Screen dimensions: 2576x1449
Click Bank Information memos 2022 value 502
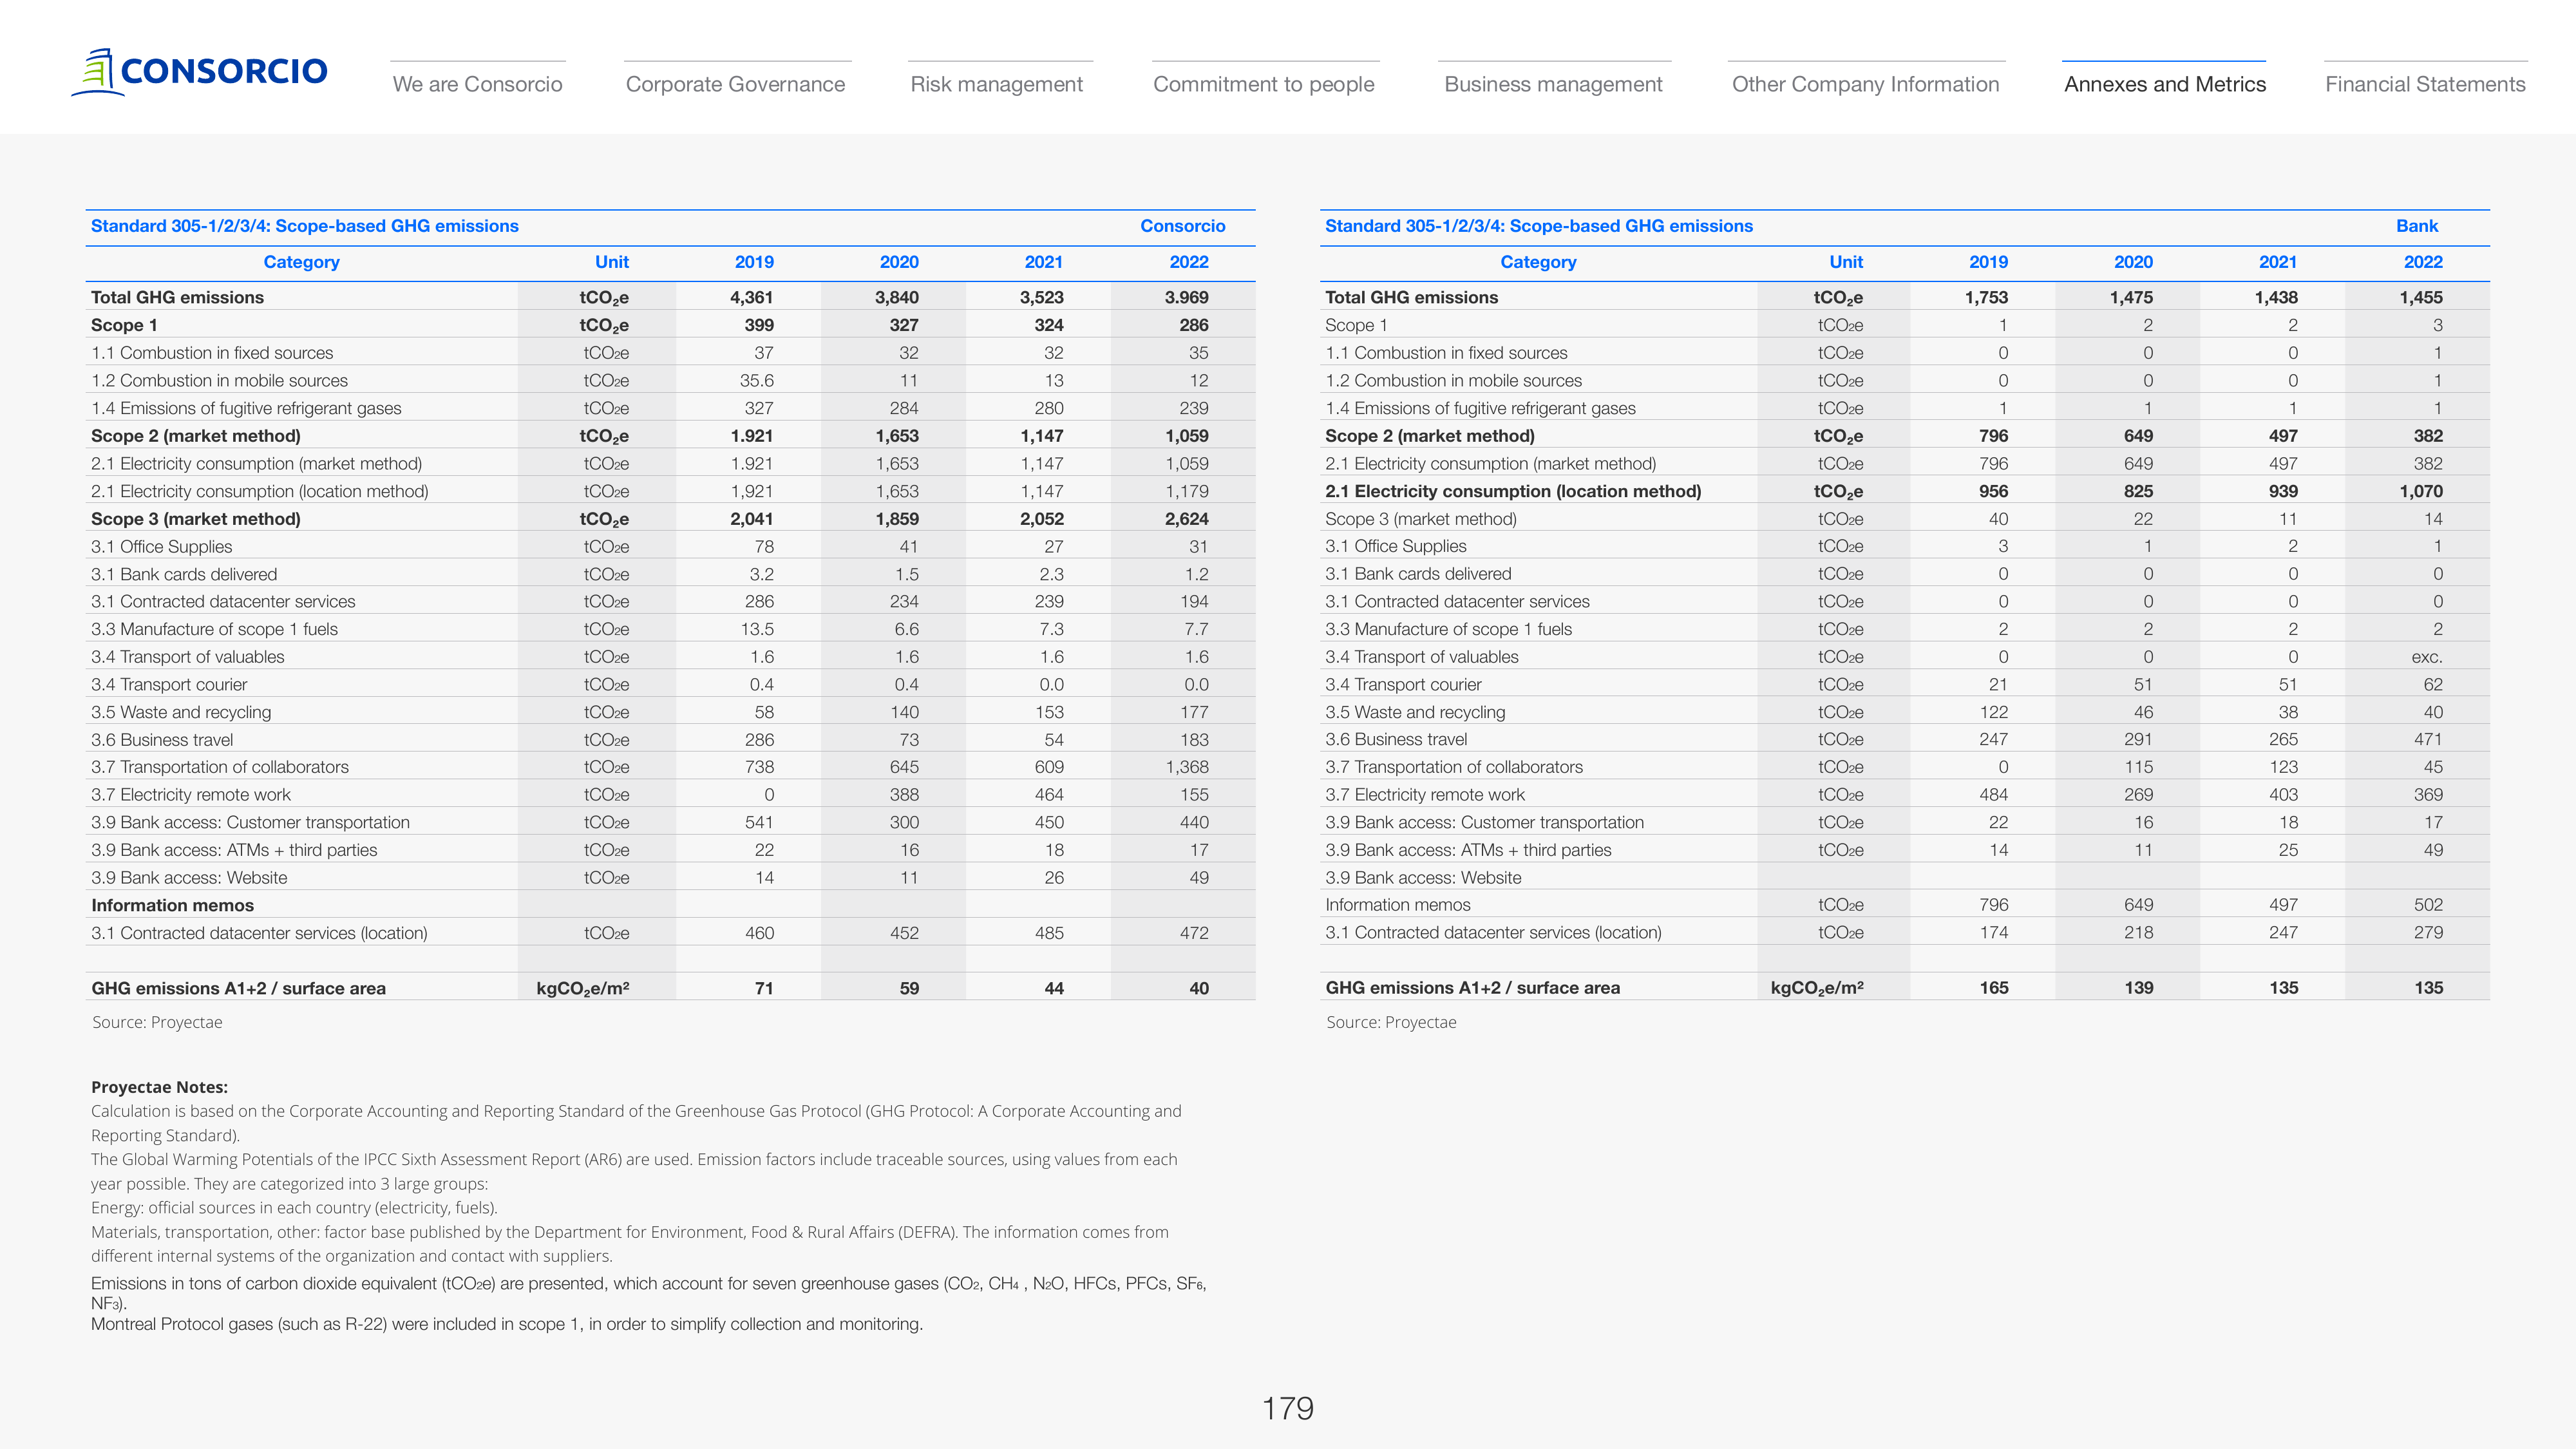click(2428, 905)
